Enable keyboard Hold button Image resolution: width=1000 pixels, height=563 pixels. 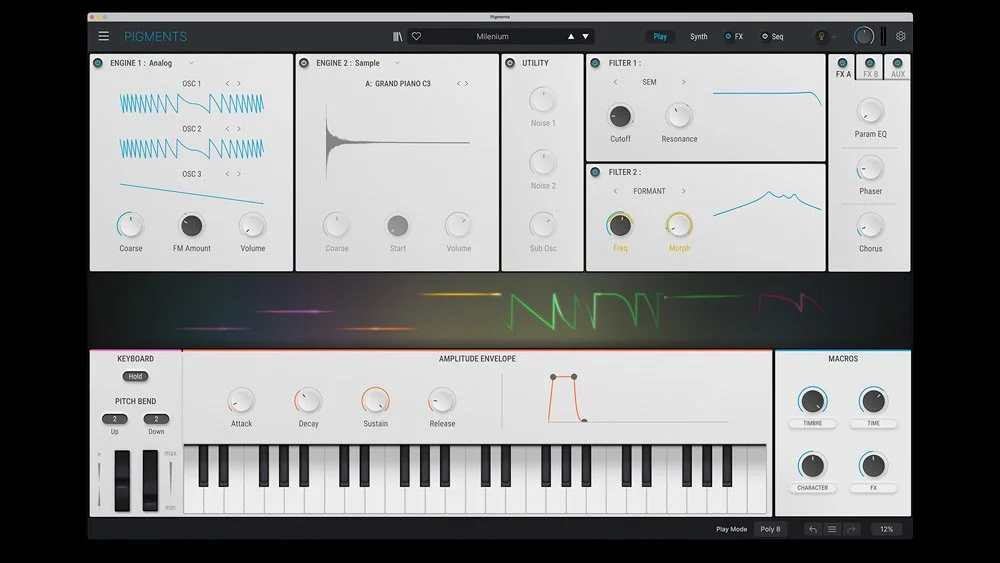[135, 376]
